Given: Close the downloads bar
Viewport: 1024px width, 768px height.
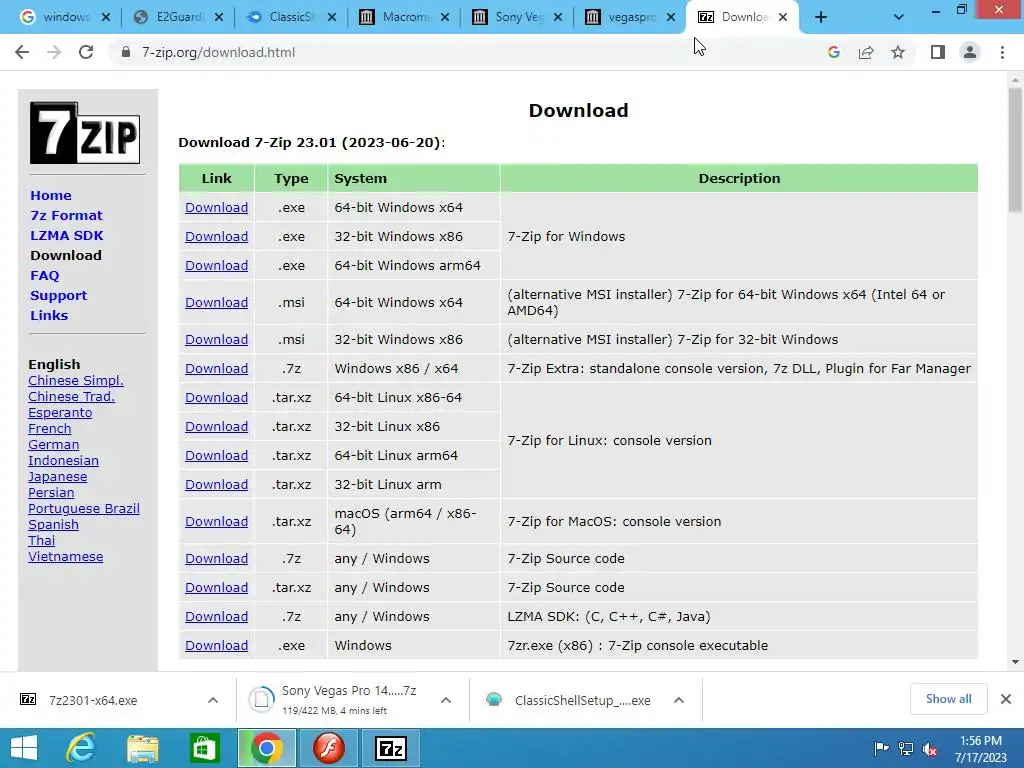Looking at the screenshot, I should [1006, 699].
